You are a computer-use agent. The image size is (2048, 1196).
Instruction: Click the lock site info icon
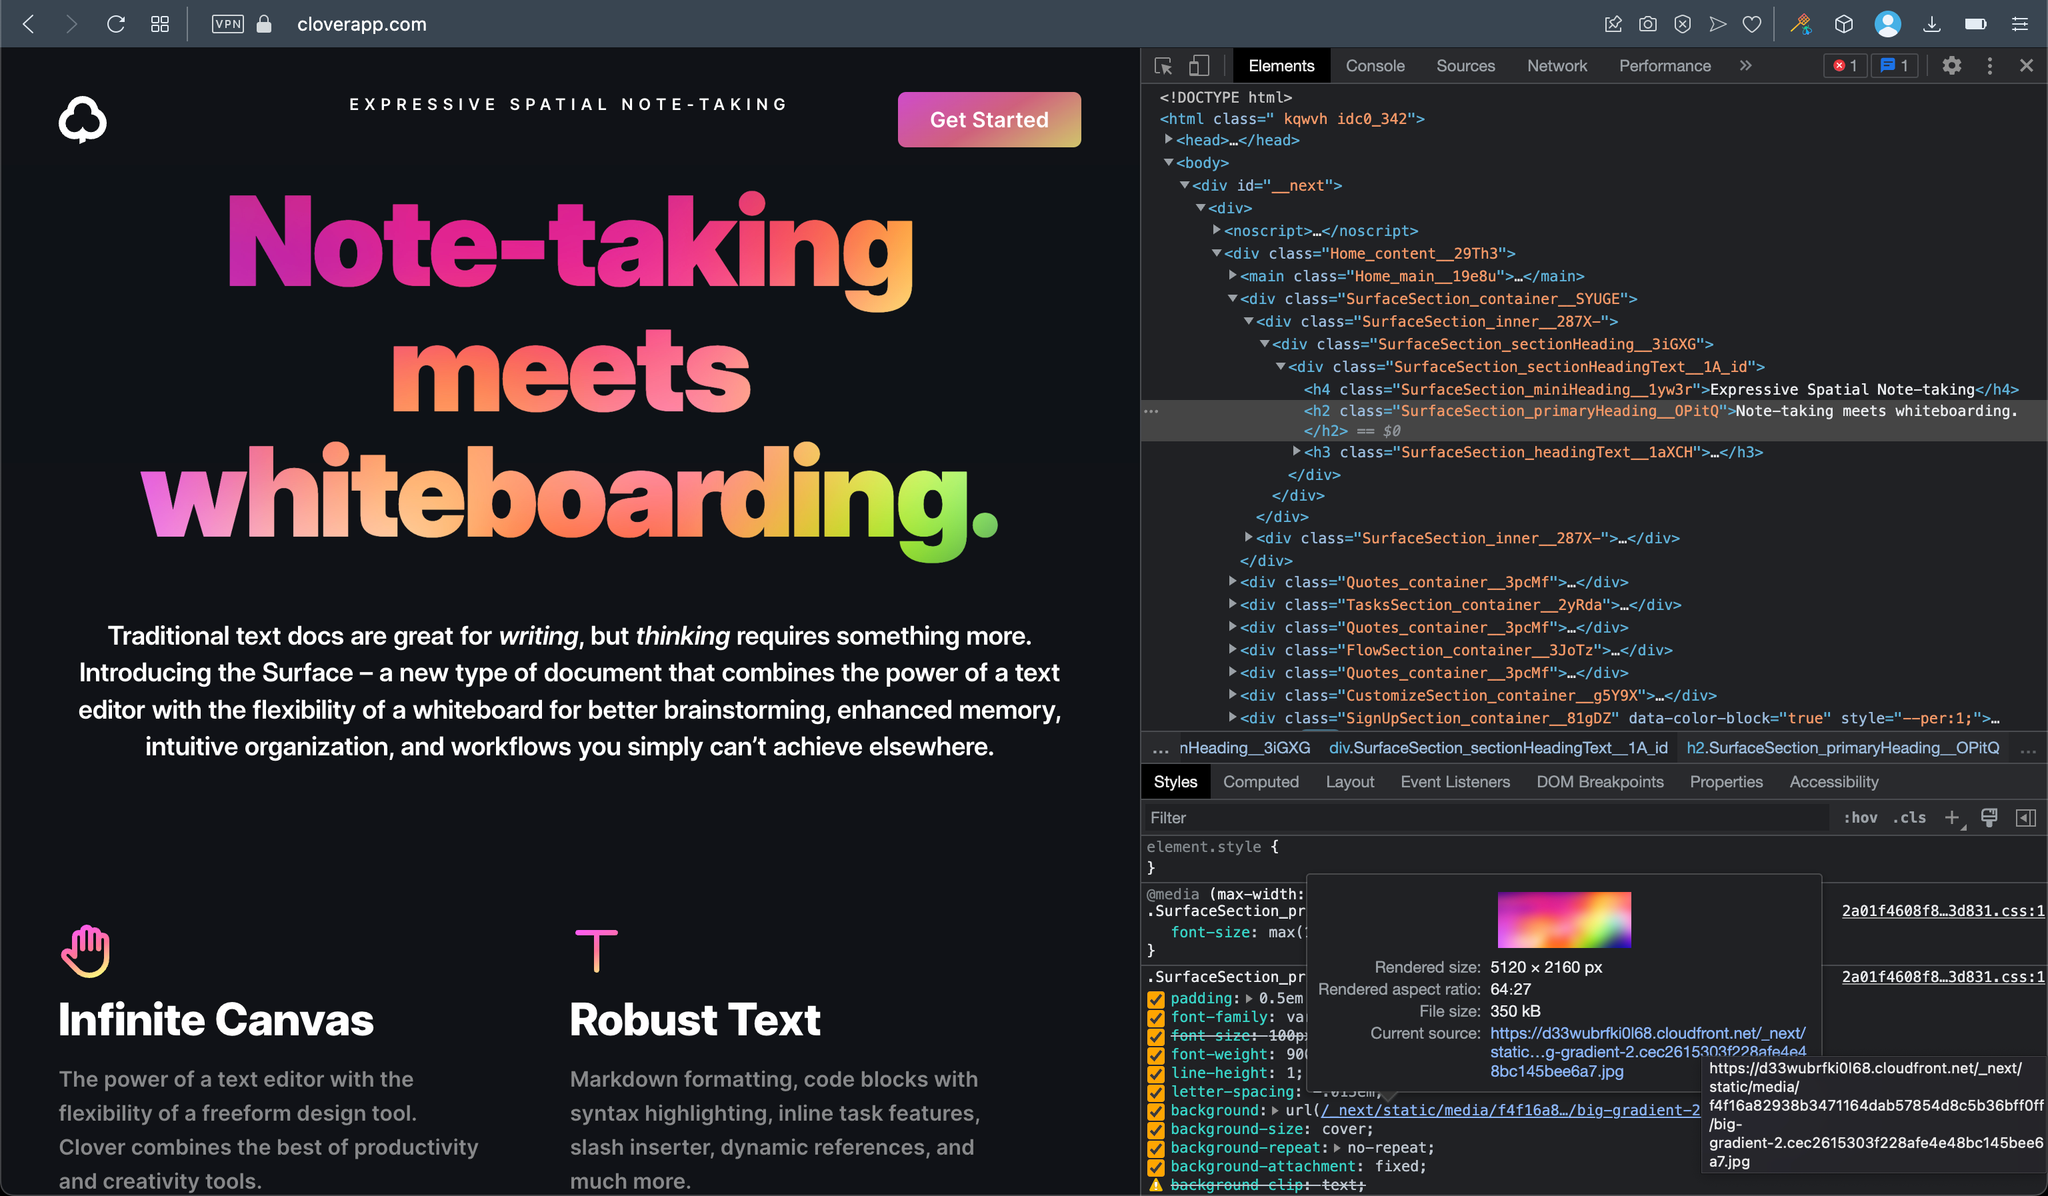pos(264,24)
